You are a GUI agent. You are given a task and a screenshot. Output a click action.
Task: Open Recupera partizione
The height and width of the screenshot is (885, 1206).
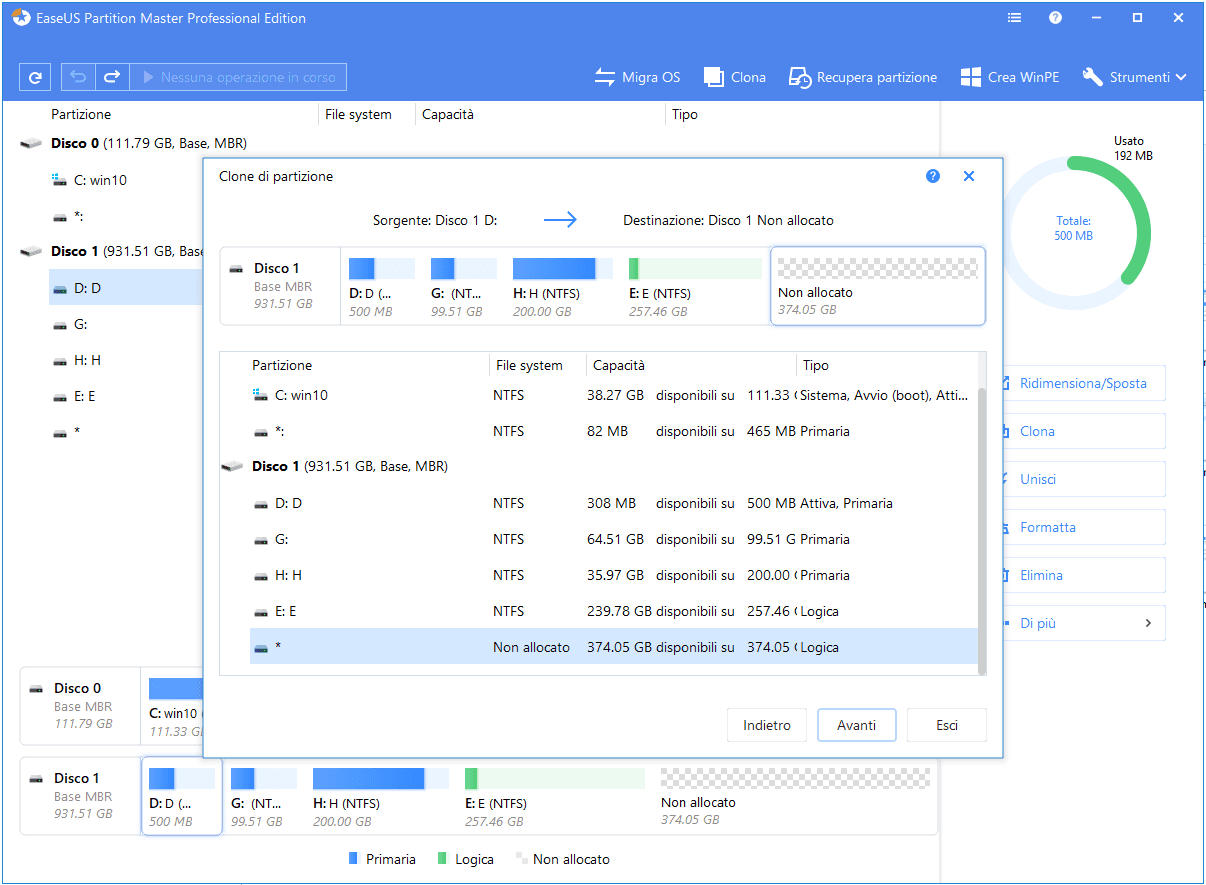click(x=863, y=77)
